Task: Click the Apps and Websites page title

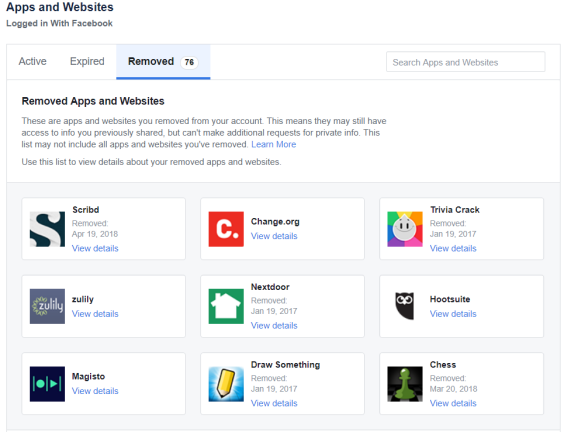Action: click(x=60, y=7)
